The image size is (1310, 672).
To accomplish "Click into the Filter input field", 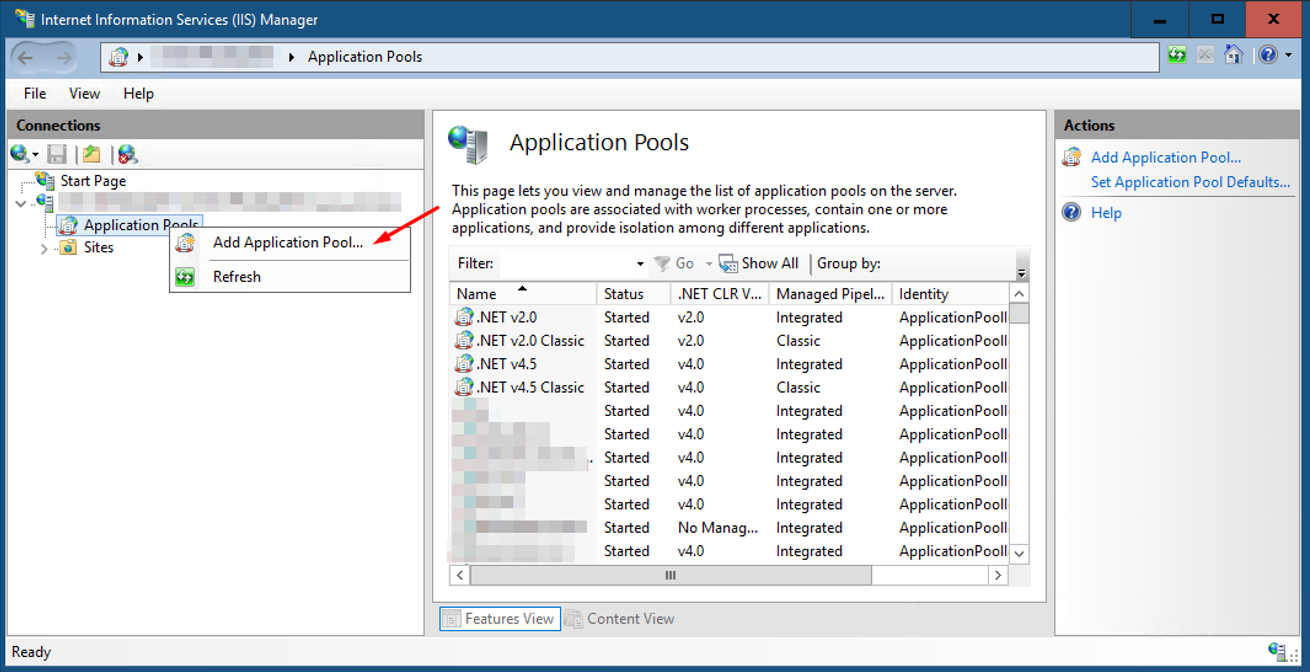I will (x=565, y=264).
